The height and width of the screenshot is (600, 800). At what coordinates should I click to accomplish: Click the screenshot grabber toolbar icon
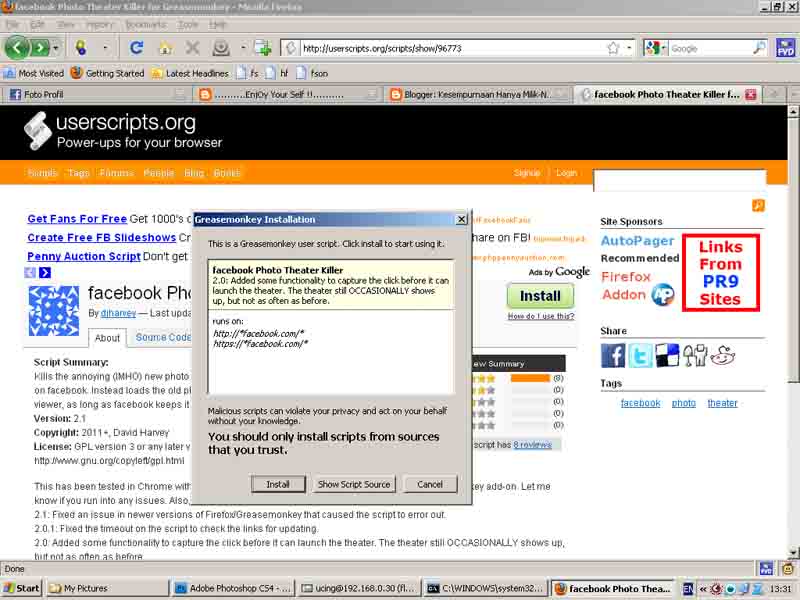tap(221, 48)
